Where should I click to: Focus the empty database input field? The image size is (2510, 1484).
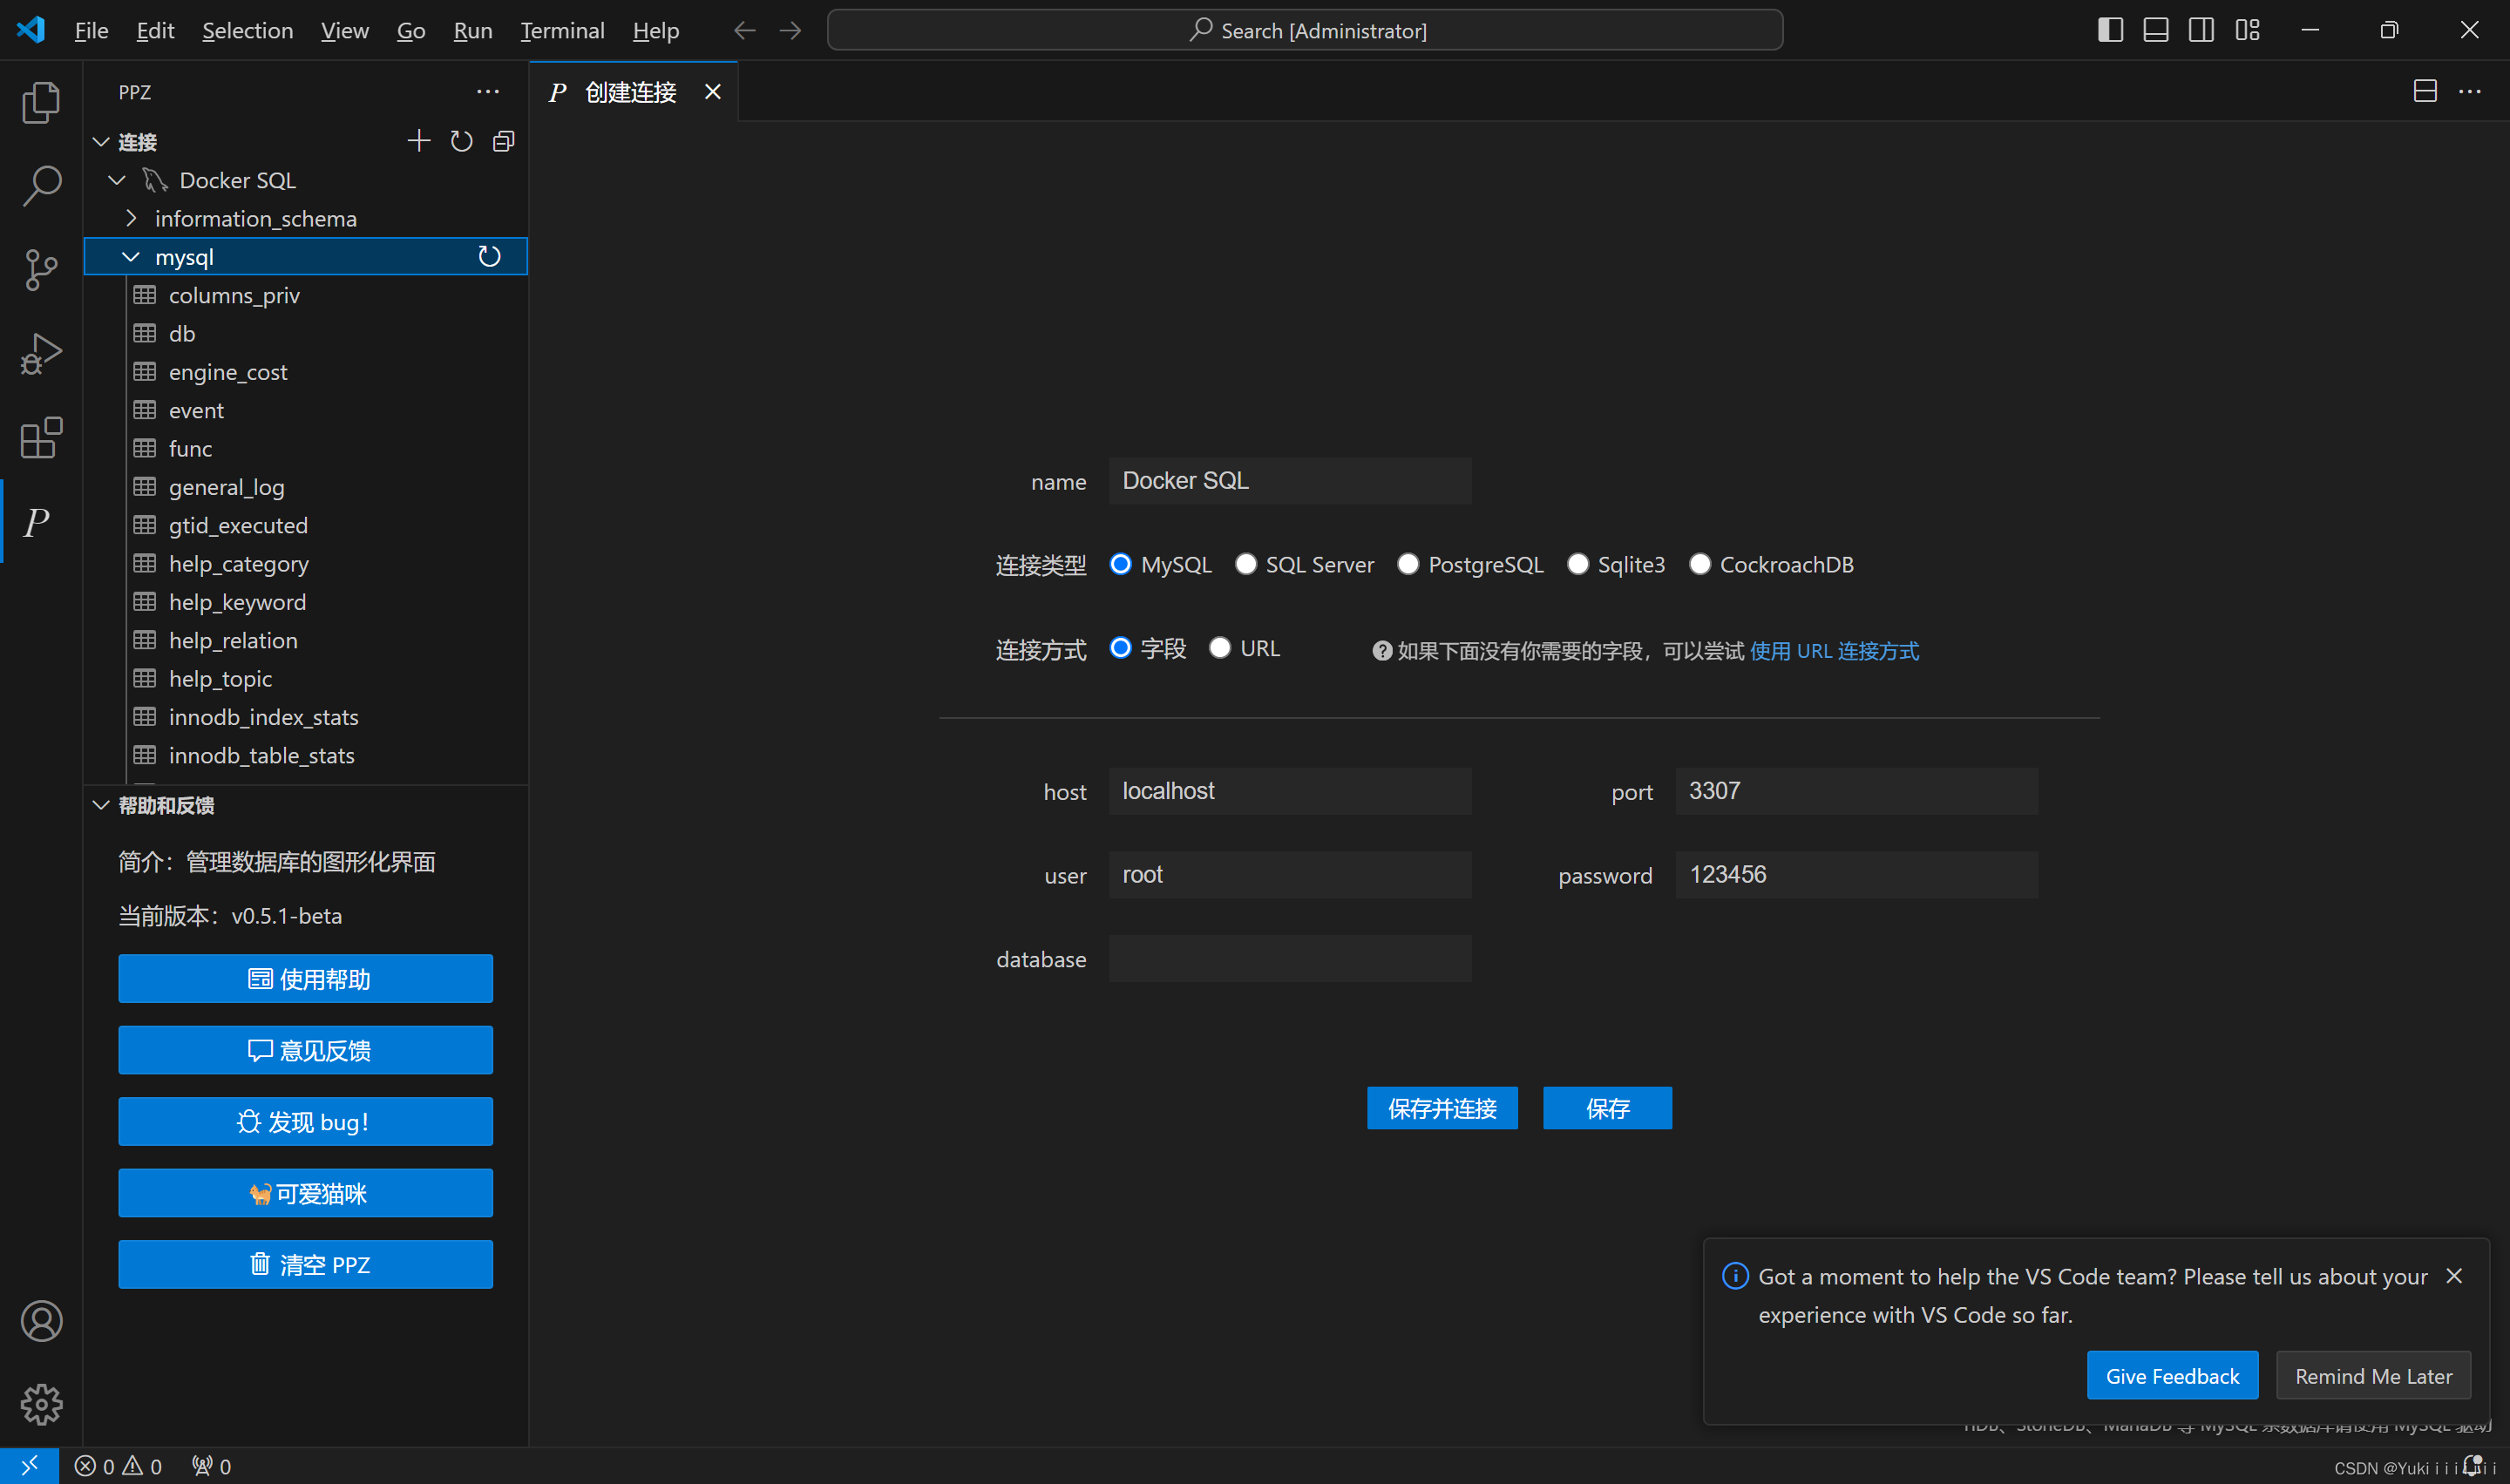click(1290, 959)
